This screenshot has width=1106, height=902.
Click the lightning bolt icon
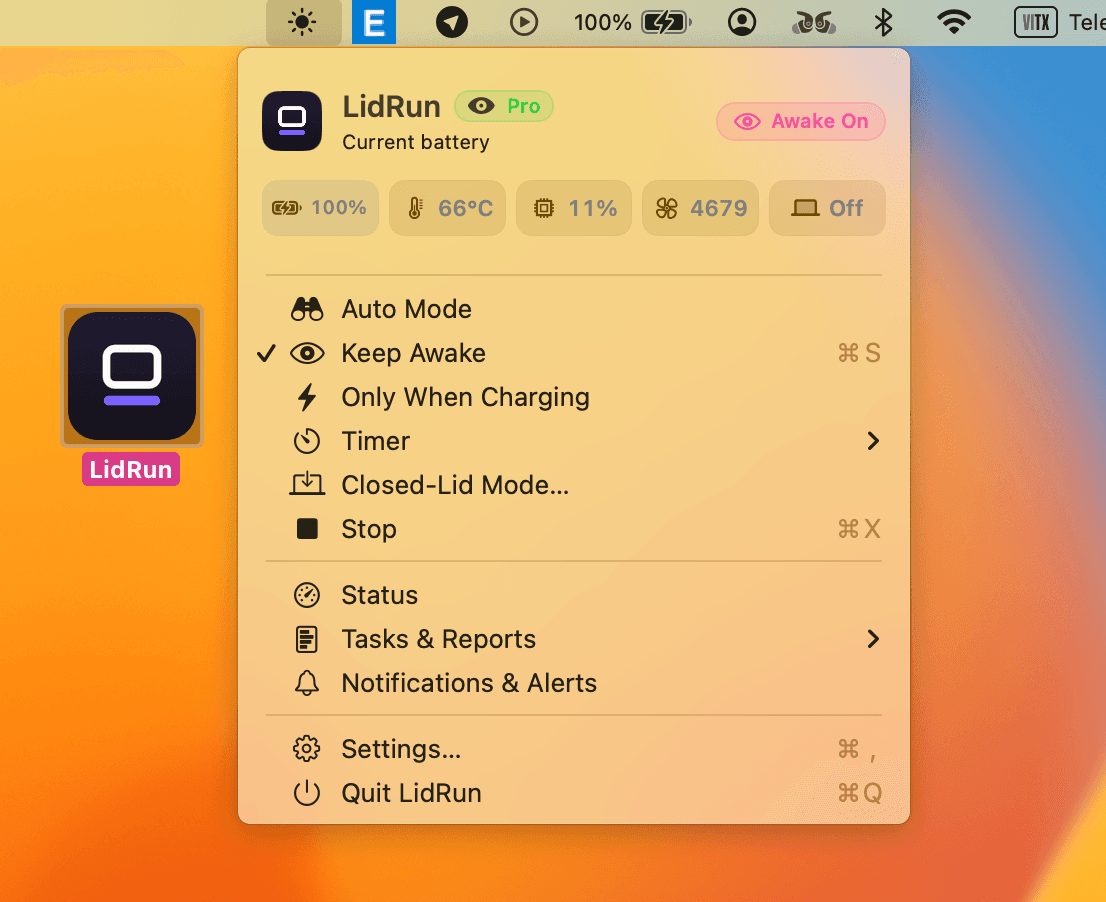tap(307, 397)
